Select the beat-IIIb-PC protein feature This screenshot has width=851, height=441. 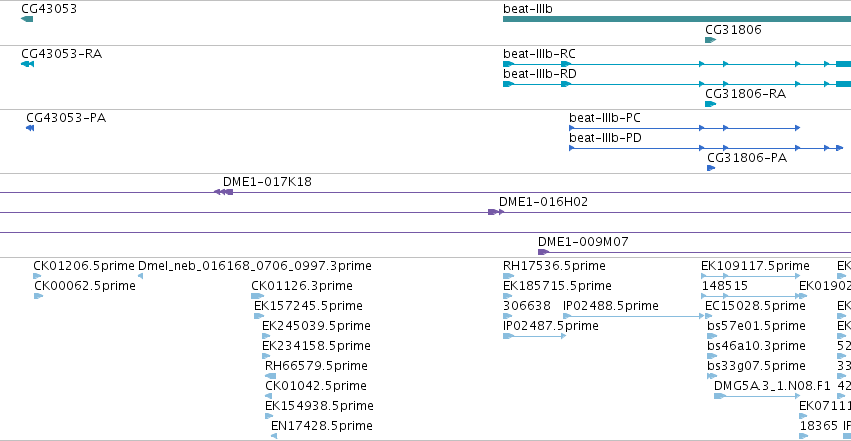[684, 128]
